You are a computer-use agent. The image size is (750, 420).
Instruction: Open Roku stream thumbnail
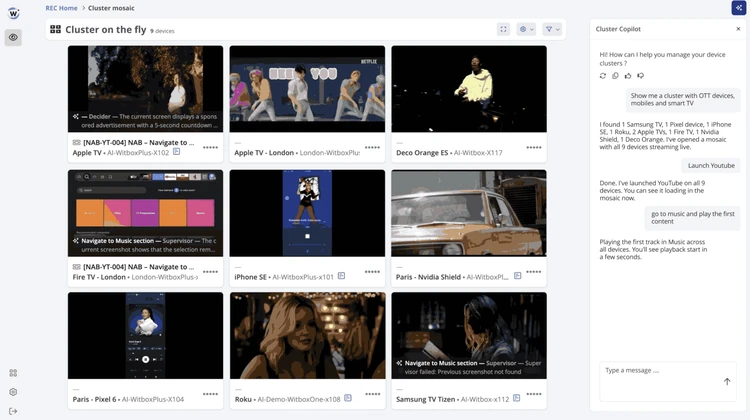coord(307,336)
